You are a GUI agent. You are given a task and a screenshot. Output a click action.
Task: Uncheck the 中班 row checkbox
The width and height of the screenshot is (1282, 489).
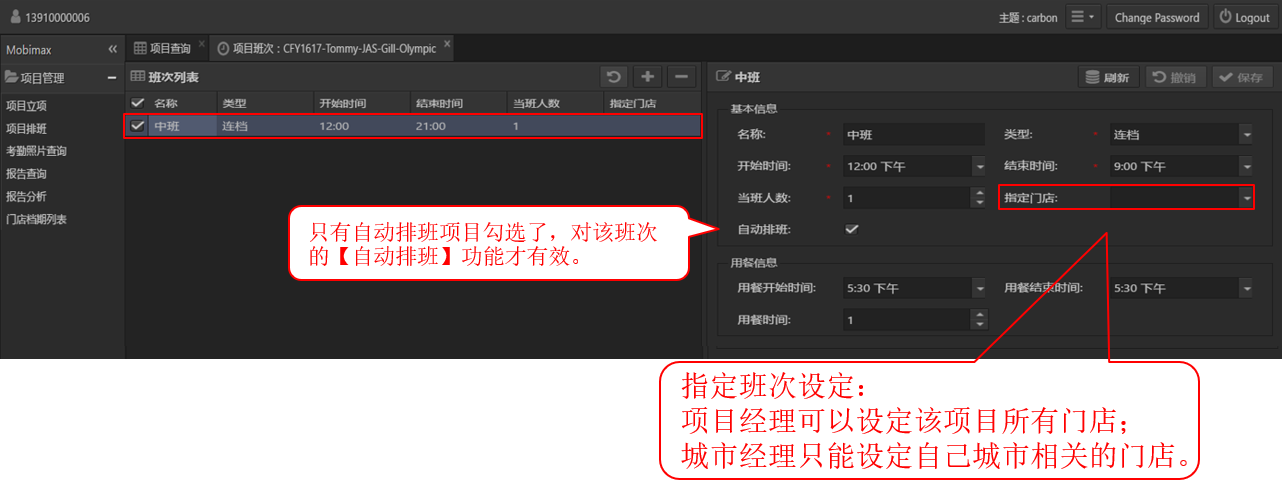138,126
